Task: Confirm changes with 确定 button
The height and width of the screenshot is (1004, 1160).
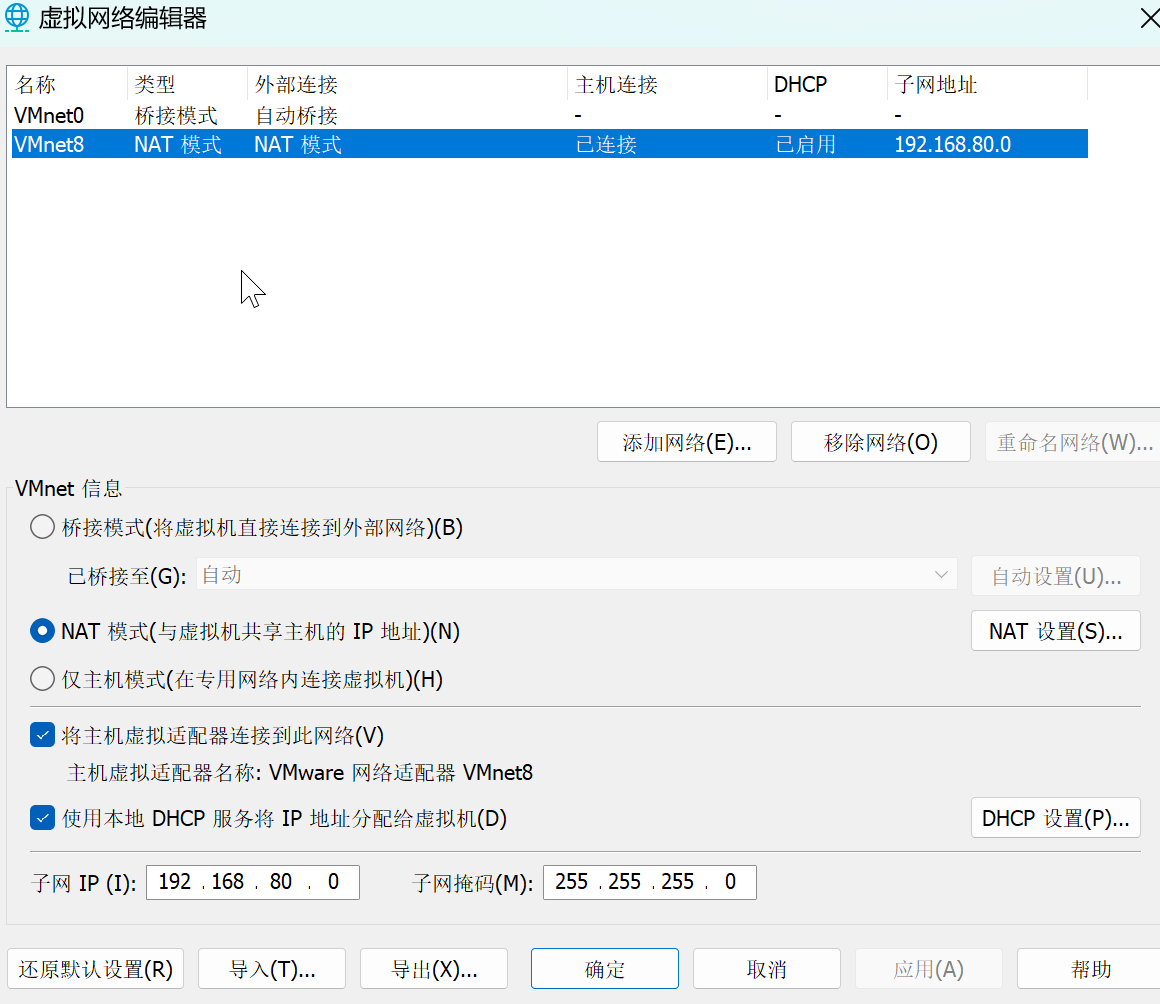Action: coord(604,968)
